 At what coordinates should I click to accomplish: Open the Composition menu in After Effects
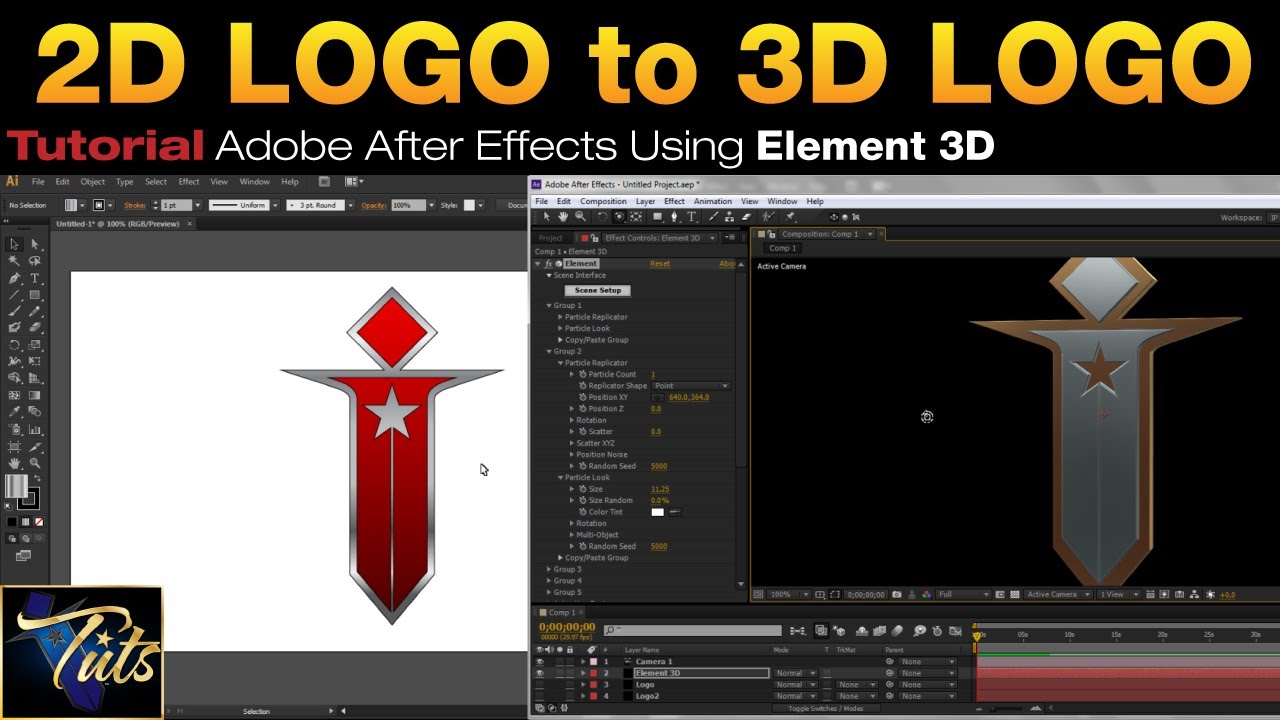coord(603,201)
